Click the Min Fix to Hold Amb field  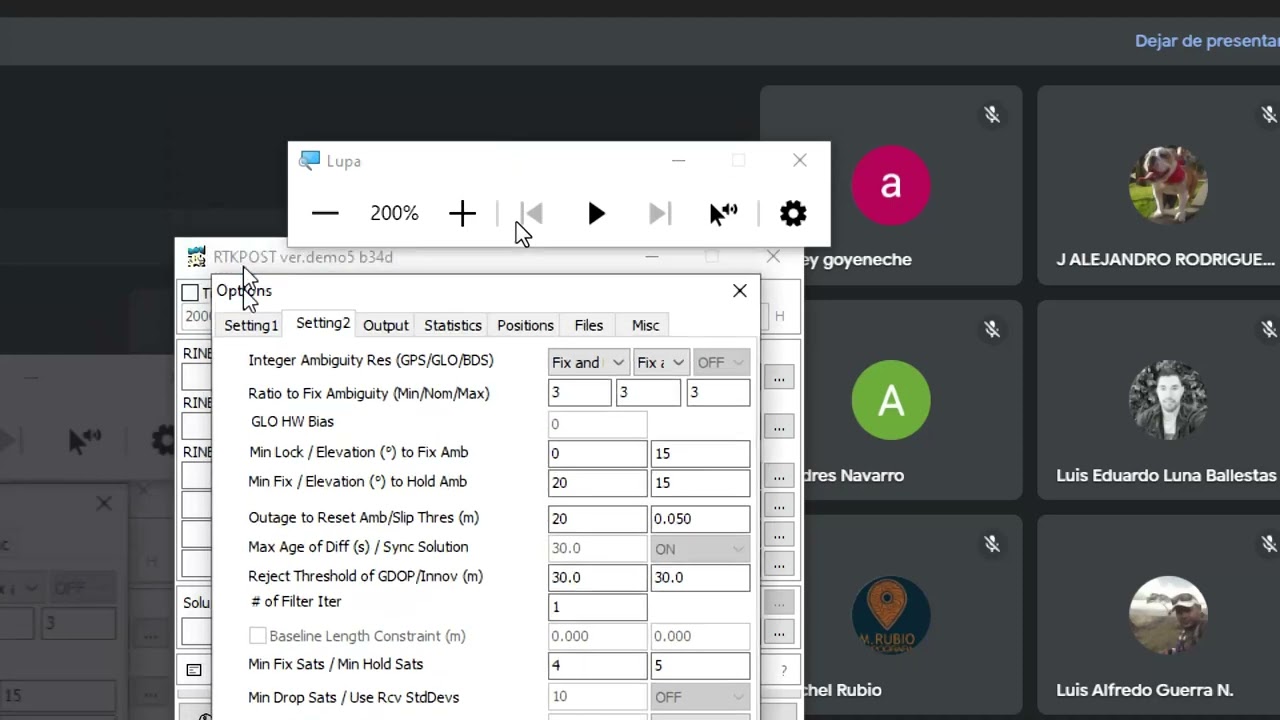point(597,483)
